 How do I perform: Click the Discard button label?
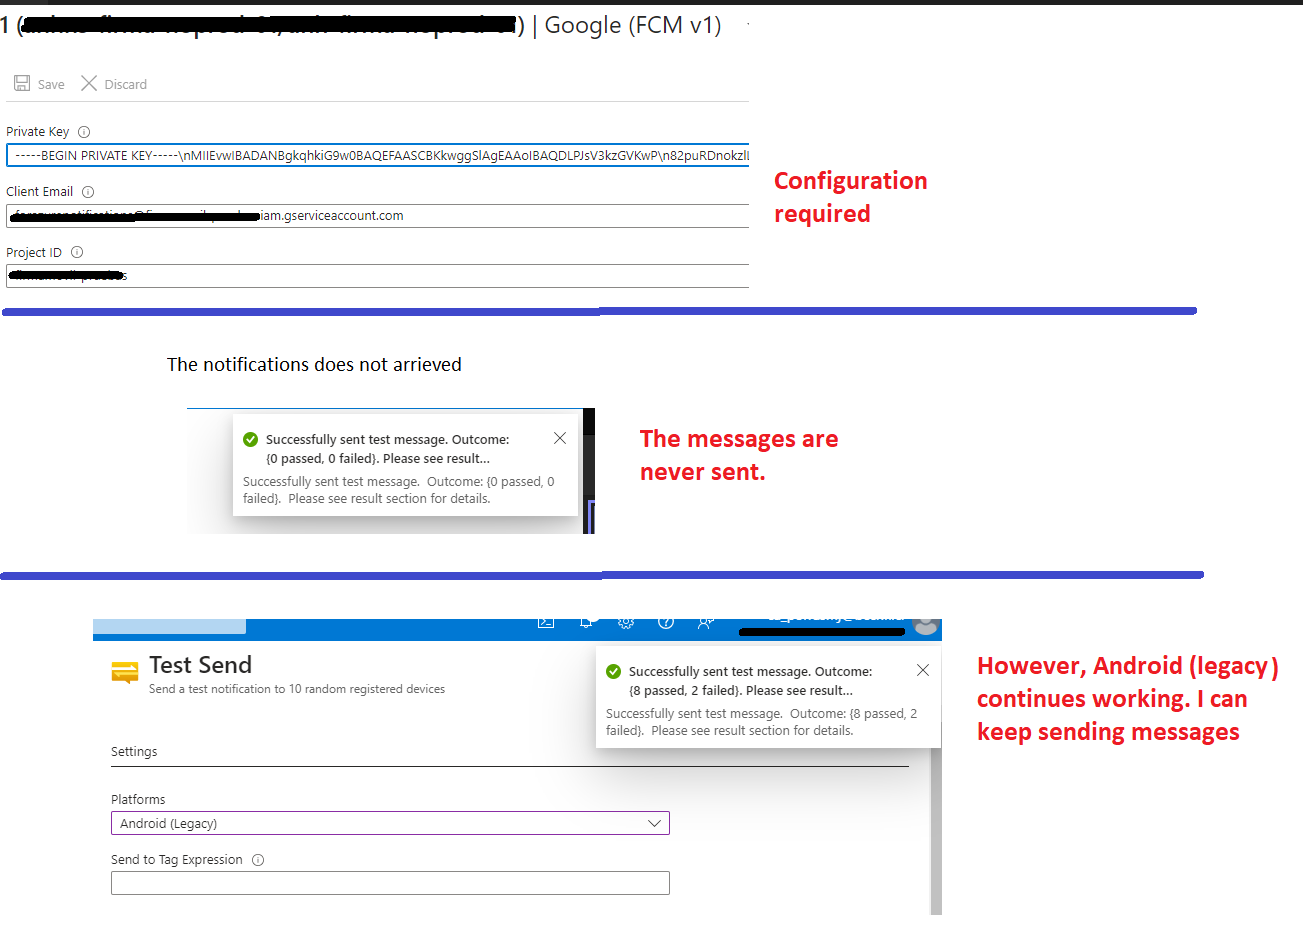point(126,85)
